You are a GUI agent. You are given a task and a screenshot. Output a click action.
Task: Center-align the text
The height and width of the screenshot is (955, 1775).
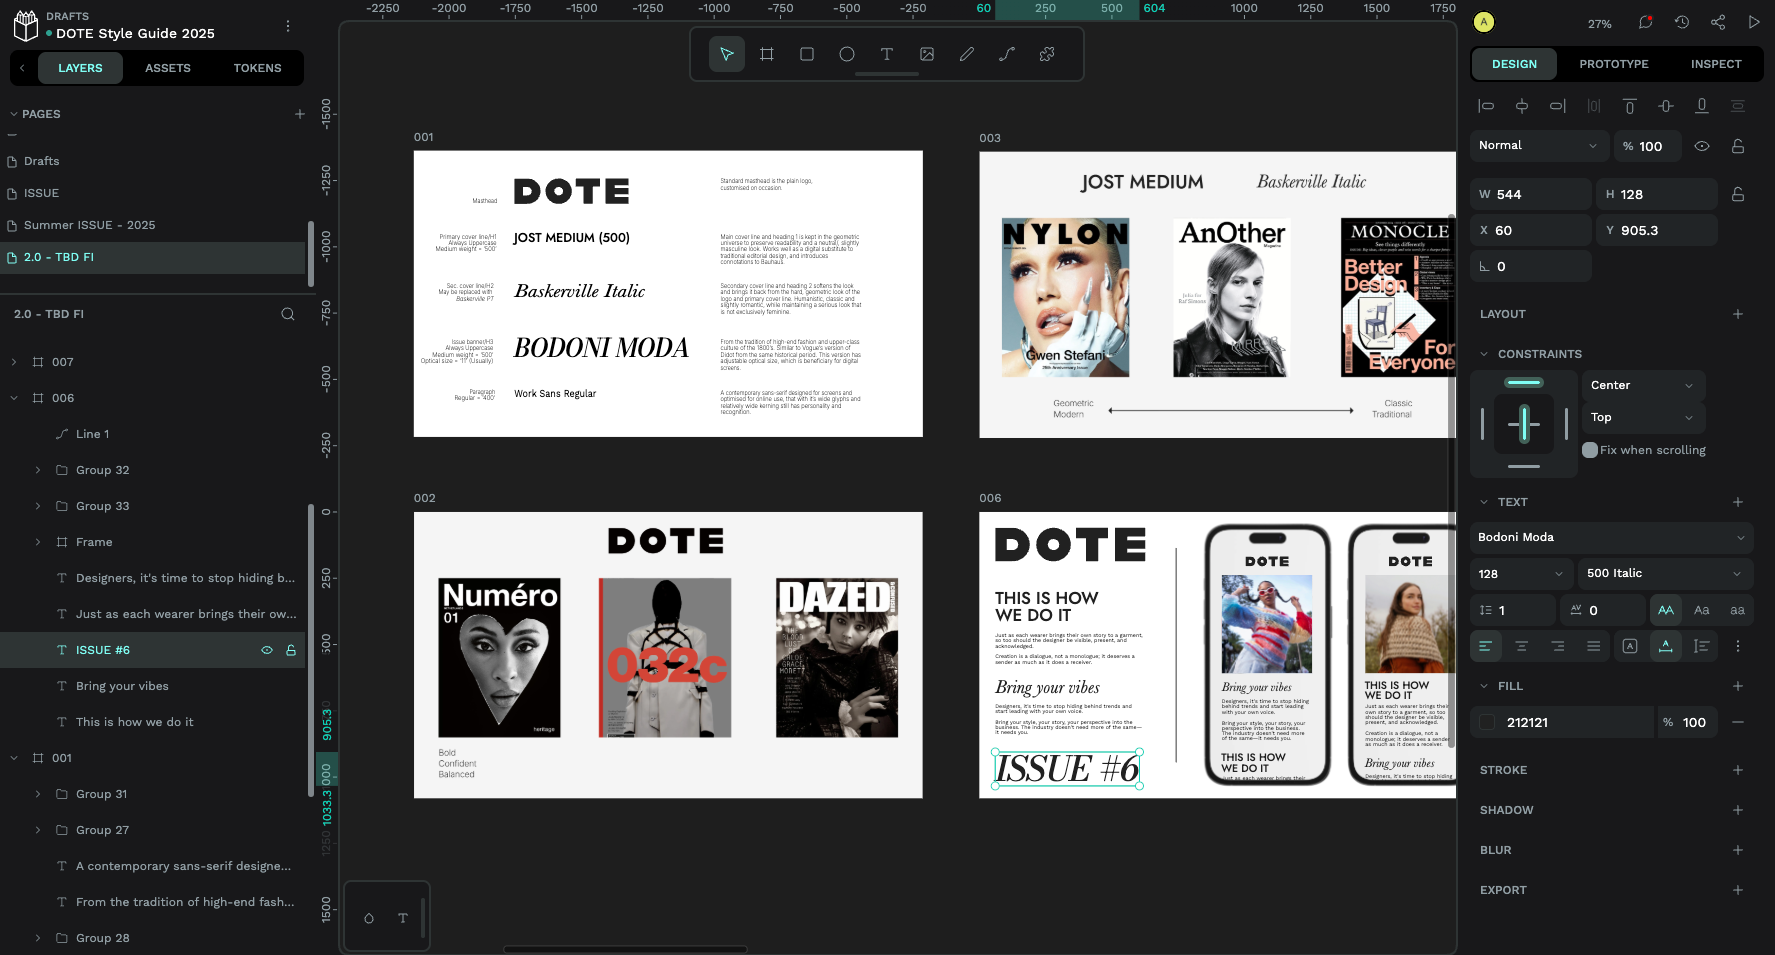coord(1522,646)
